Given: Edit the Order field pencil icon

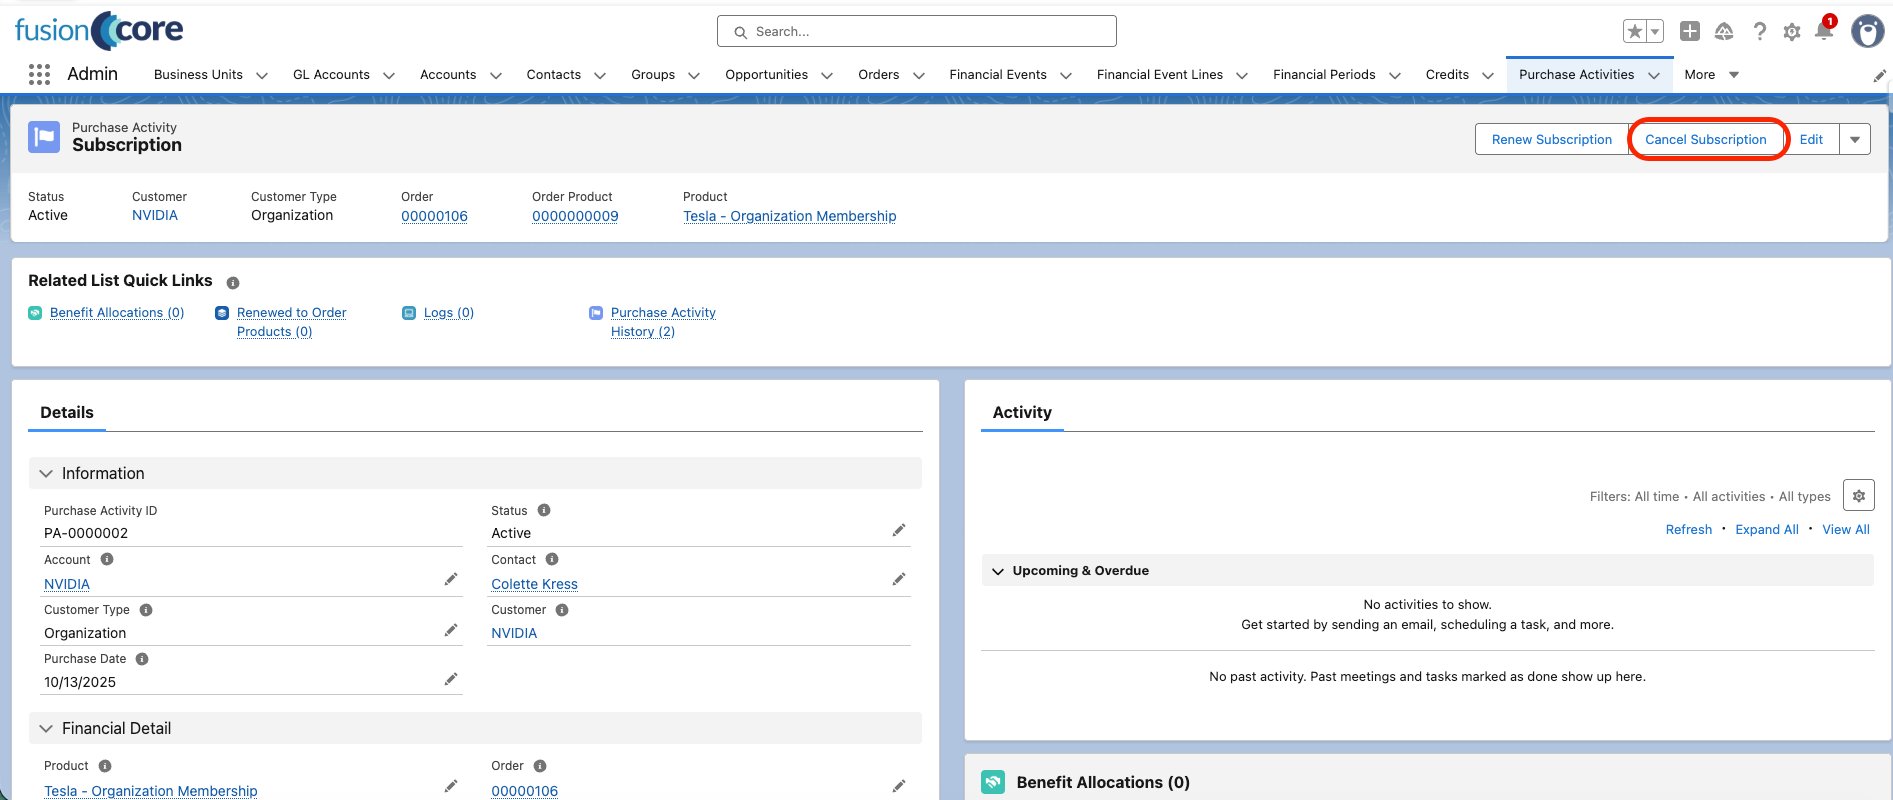Looking at the screenshot, I should (899, 786).
